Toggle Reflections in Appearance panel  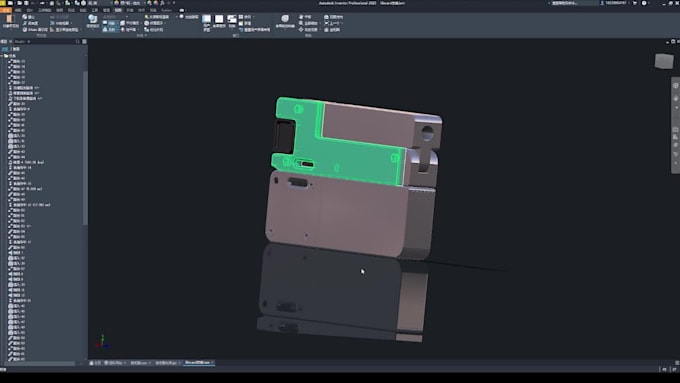[109, 29]
